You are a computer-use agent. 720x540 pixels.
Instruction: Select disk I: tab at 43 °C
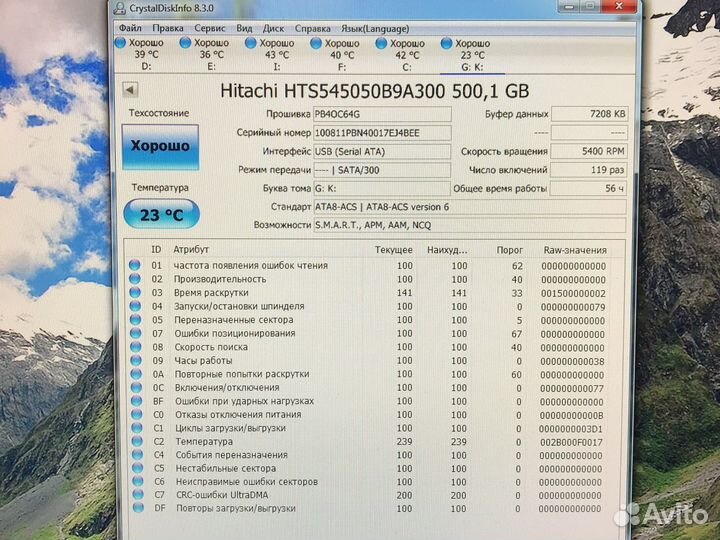270,54
